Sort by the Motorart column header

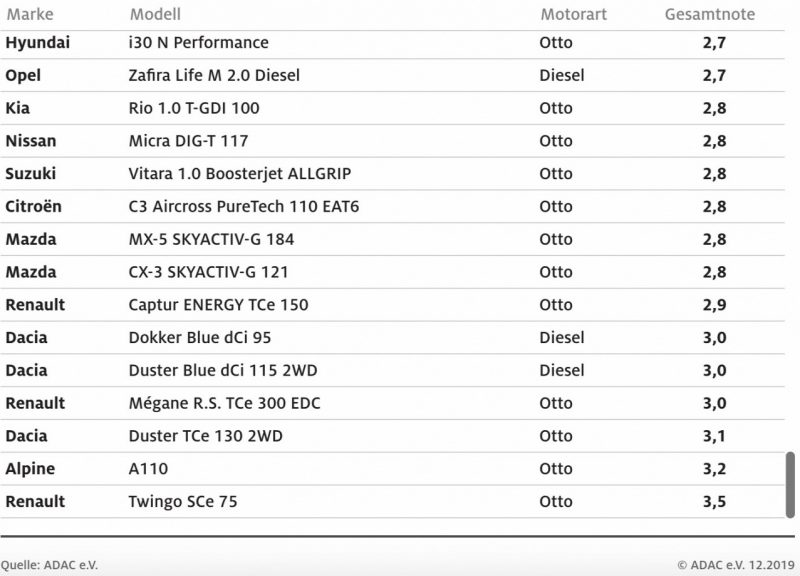tap(573, 14)
